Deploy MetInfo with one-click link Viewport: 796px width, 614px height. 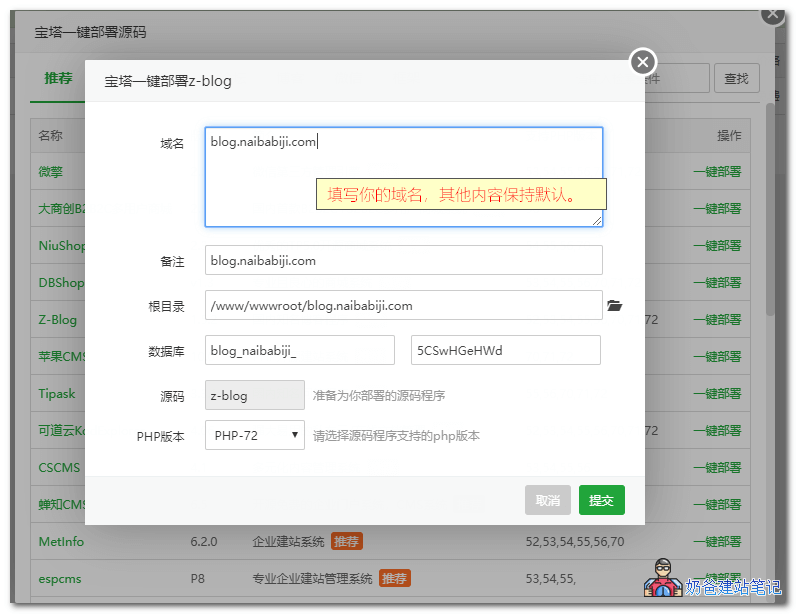pyautogui.click(x=717, y=542)
